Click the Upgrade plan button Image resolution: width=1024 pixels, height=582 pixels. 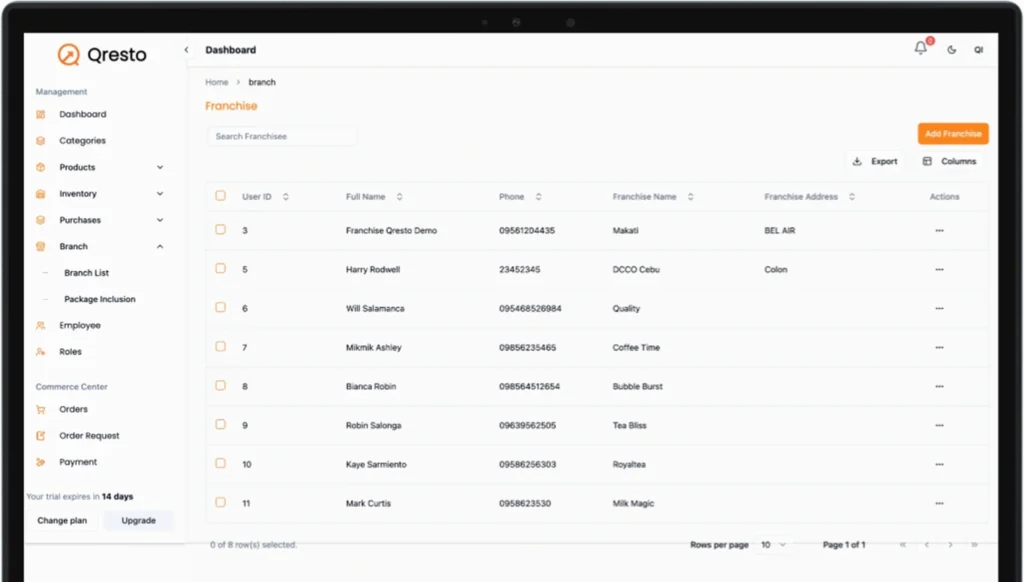tap(138, 521)
